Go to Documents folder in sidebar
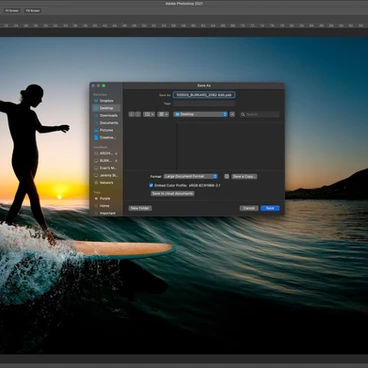 tap(106, 123)
